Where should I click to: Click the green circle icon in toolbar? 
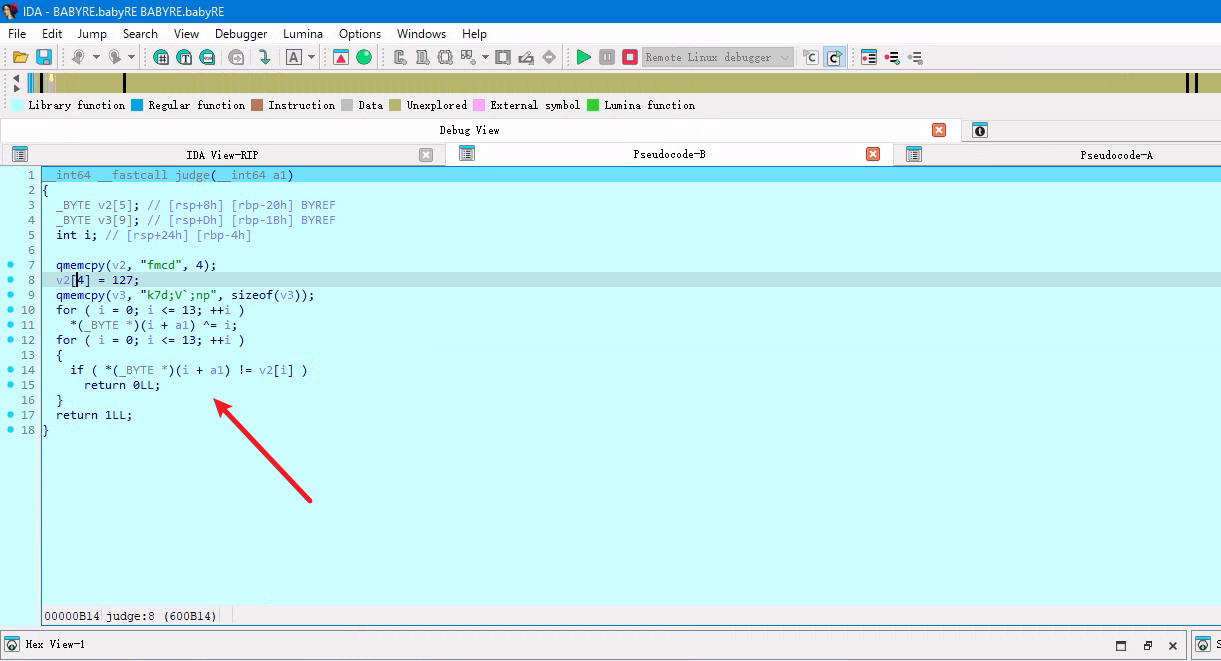pyautogui.click(x=364, y=58)
